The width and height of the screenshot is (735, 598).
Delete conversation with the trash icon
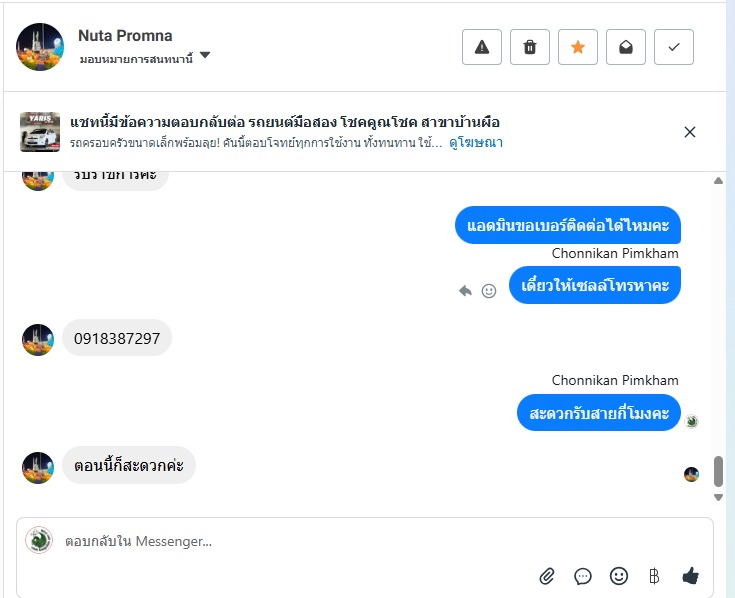click(x=530, y=47)
